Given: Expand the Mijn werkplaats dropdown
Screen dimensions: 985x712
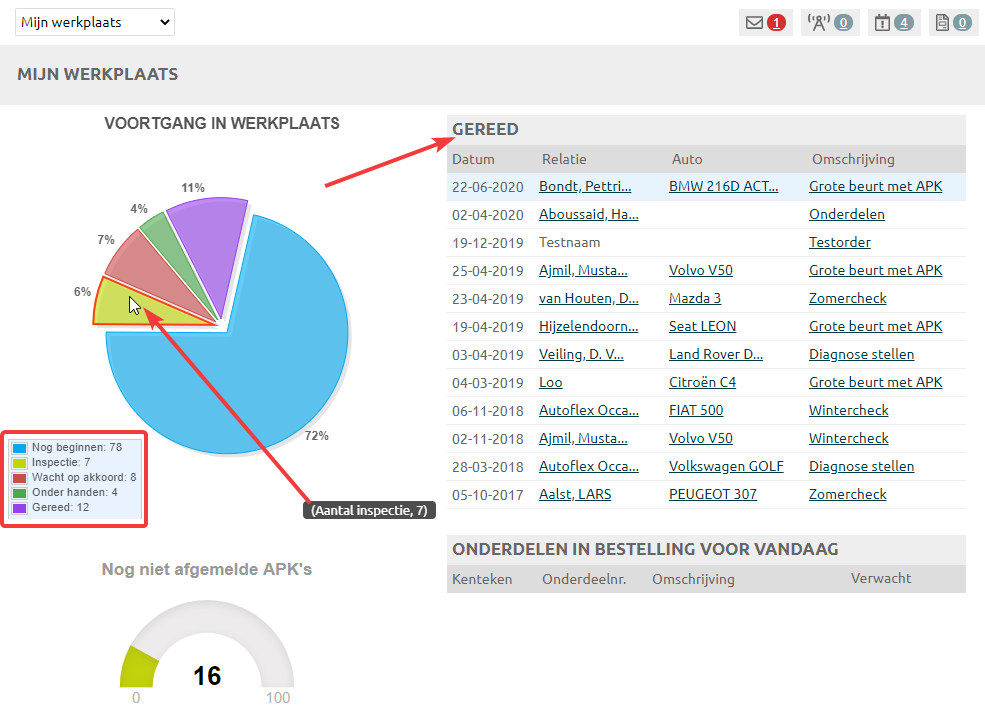Looking at the screenshot, I should 95,22.
